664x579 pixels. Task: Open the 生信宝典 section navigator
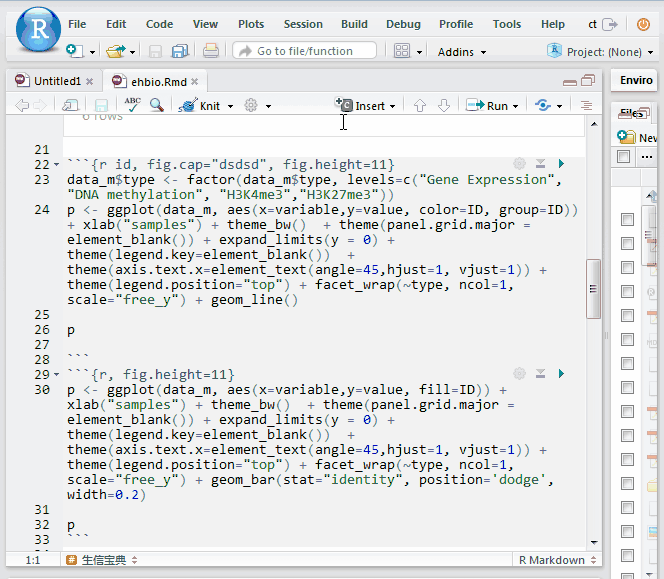[101, 560]
